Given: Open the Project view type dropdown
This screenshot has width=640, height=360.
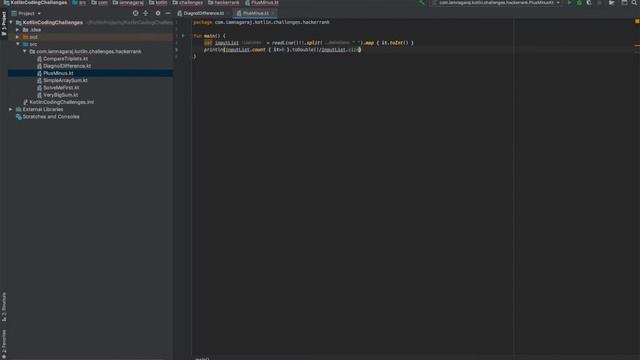Looking at the screenshot, I should [x=27, y=13].
